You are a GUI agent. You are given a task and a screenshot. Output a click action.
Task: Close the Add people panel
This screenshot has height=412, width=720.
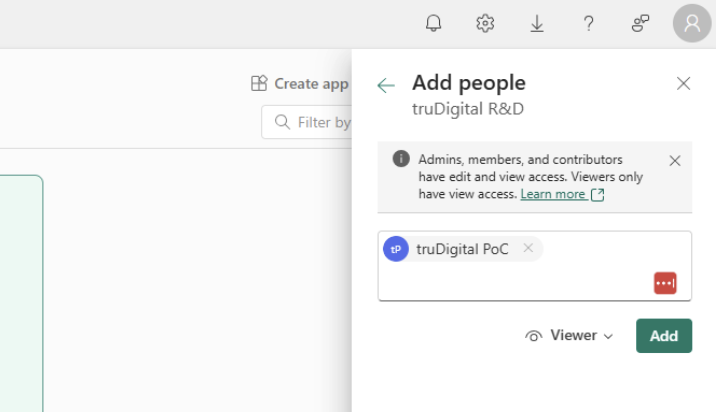coord(683,84)
